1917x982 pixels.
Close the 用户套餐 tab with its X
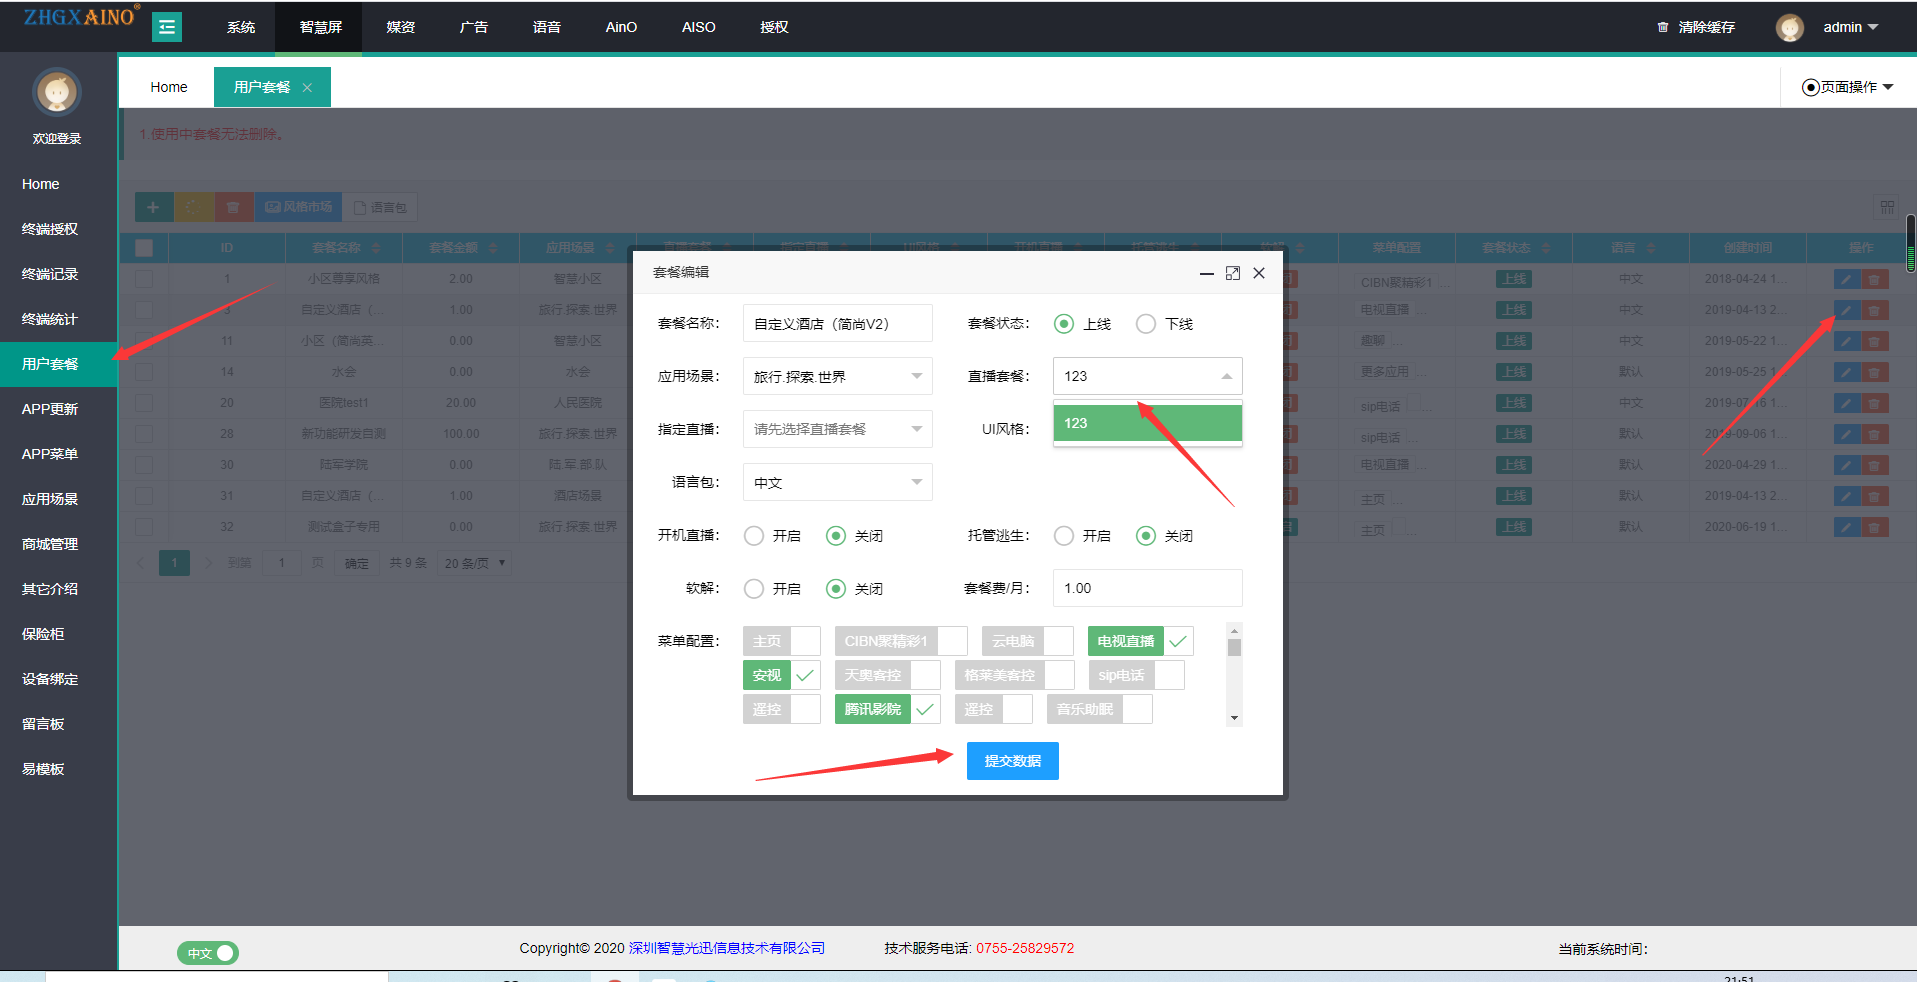click(x=307, y=88)
